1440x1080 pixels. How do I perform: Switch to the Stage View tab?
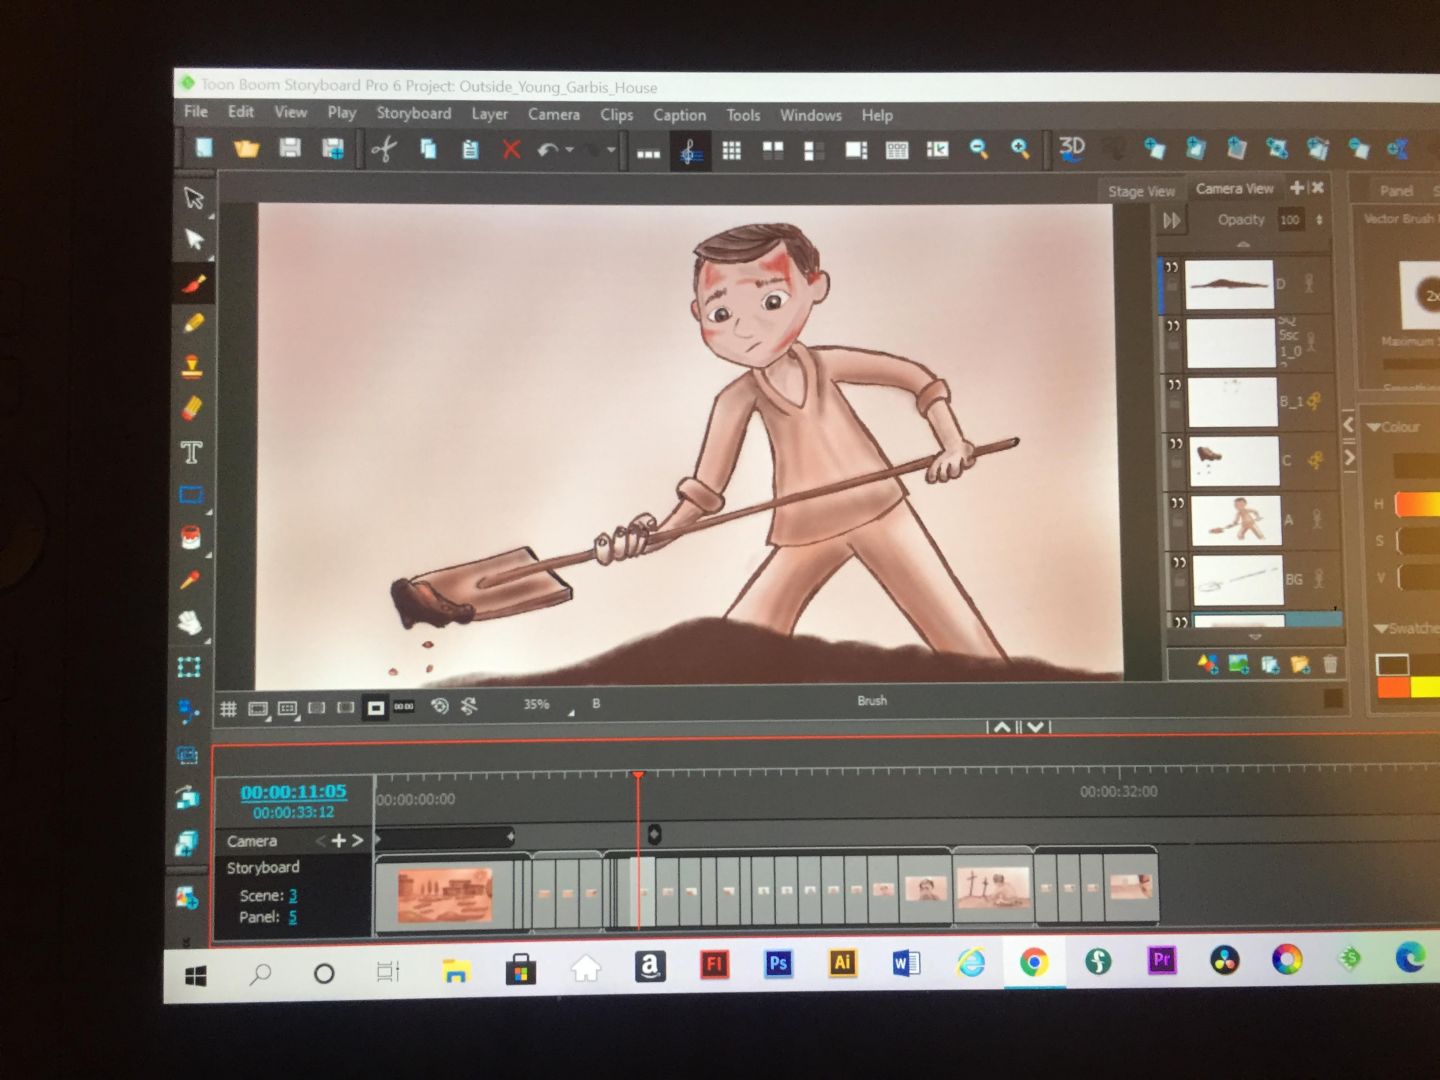point(1140,191)
